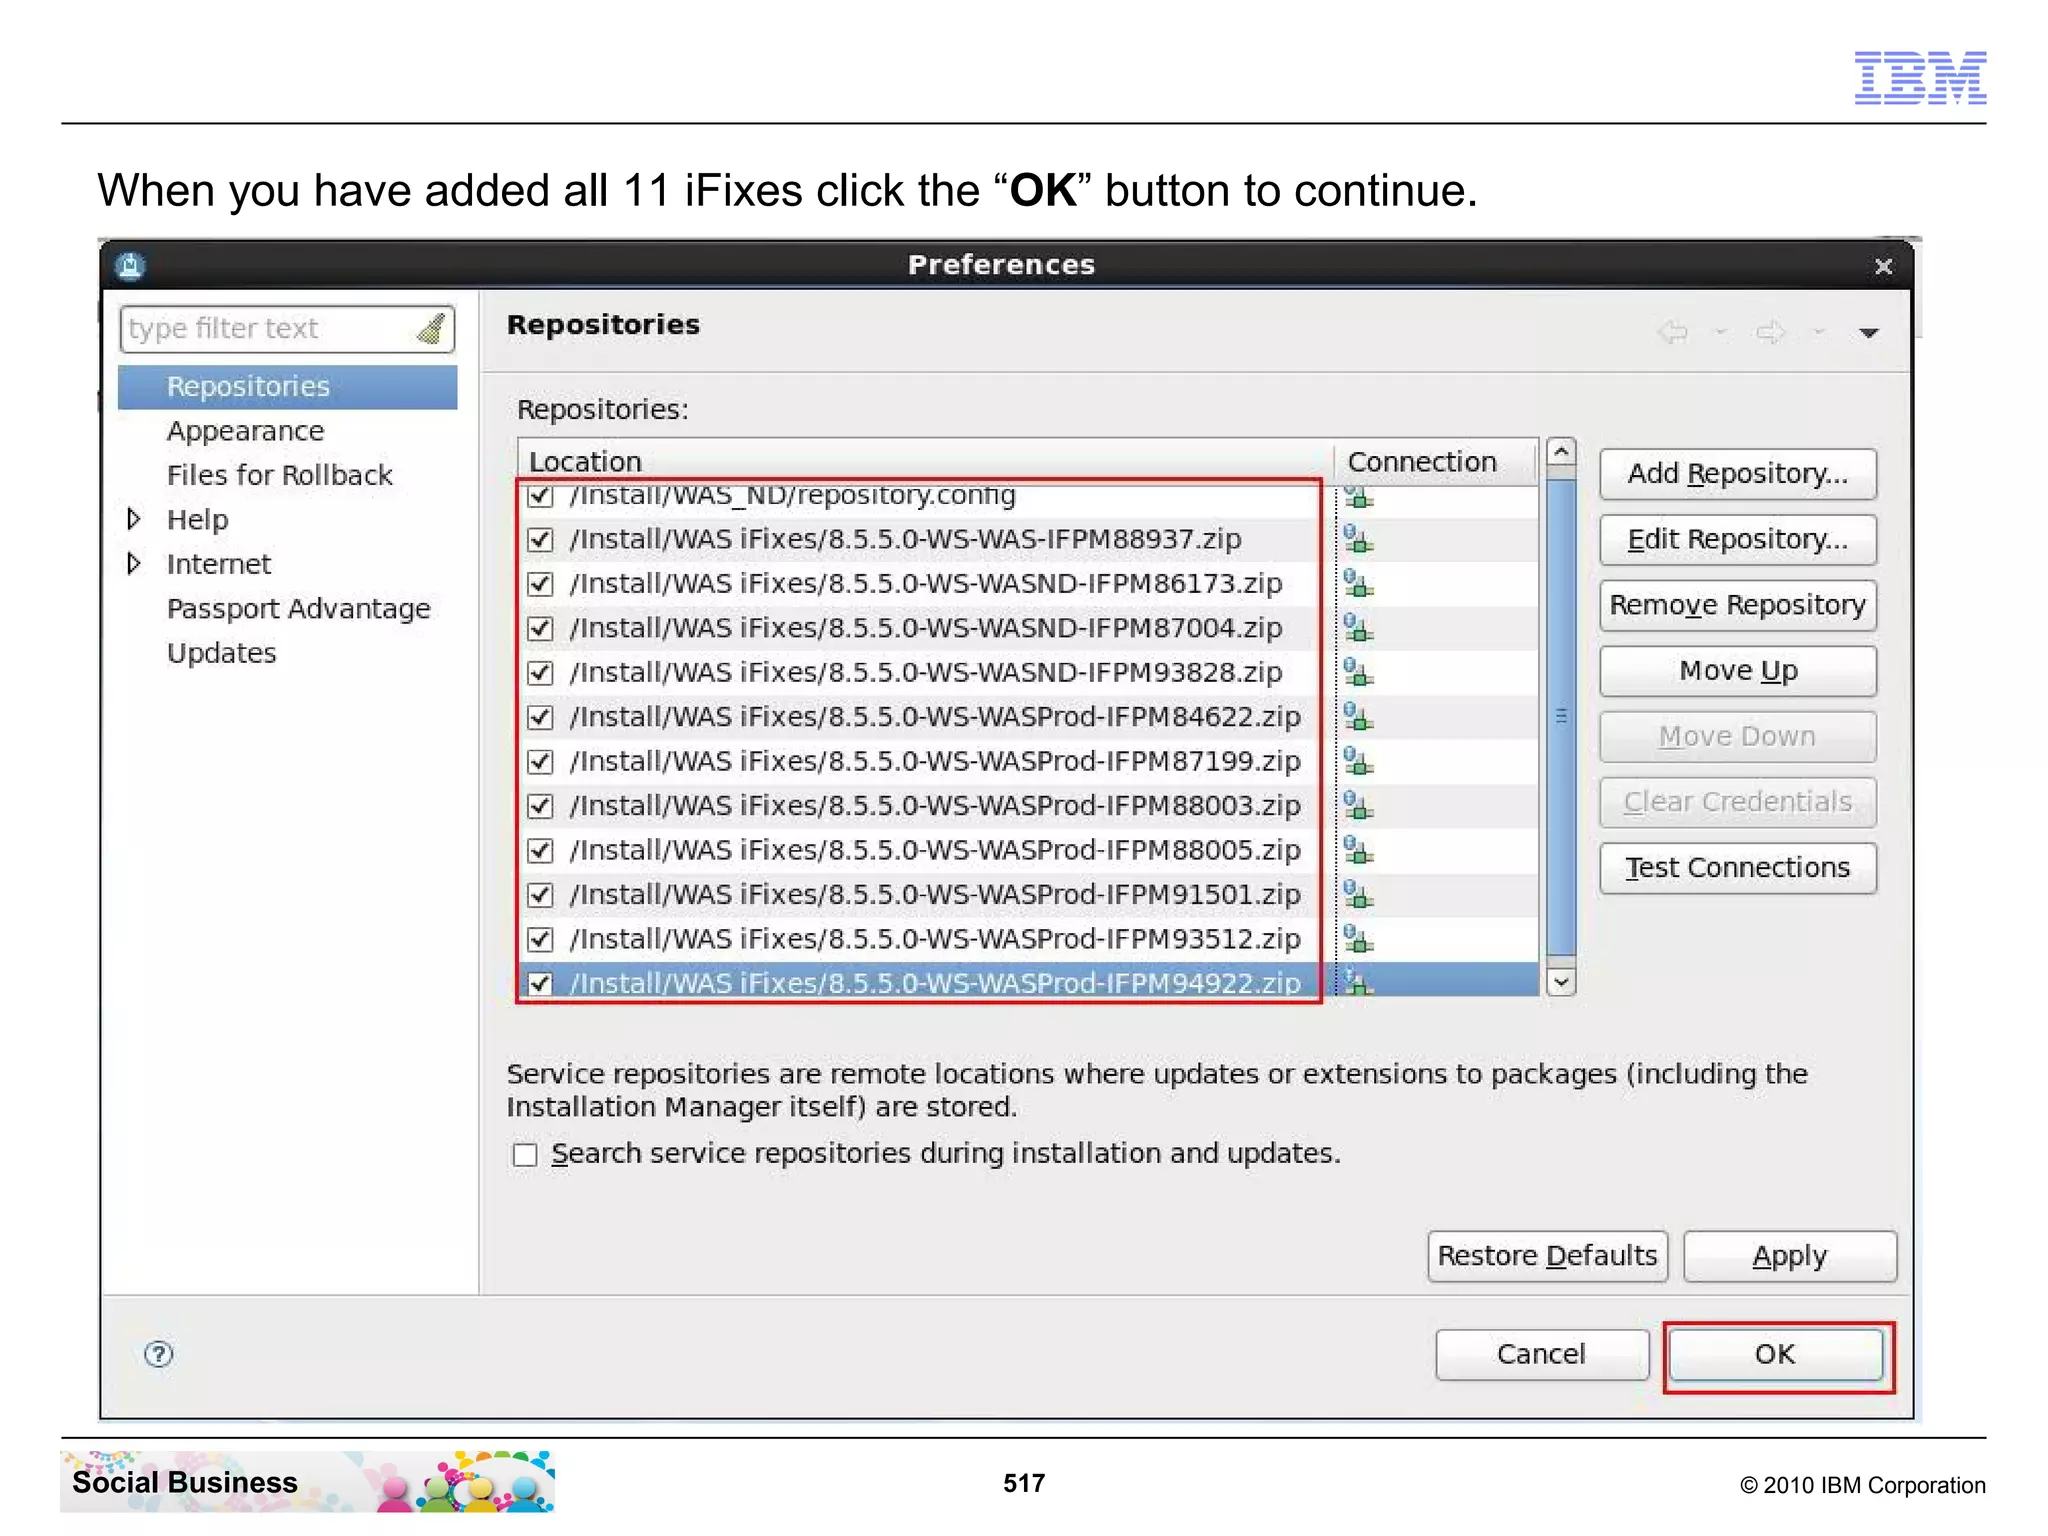
Task: Click the Add Repository button
Action: tap(1738, 473)
